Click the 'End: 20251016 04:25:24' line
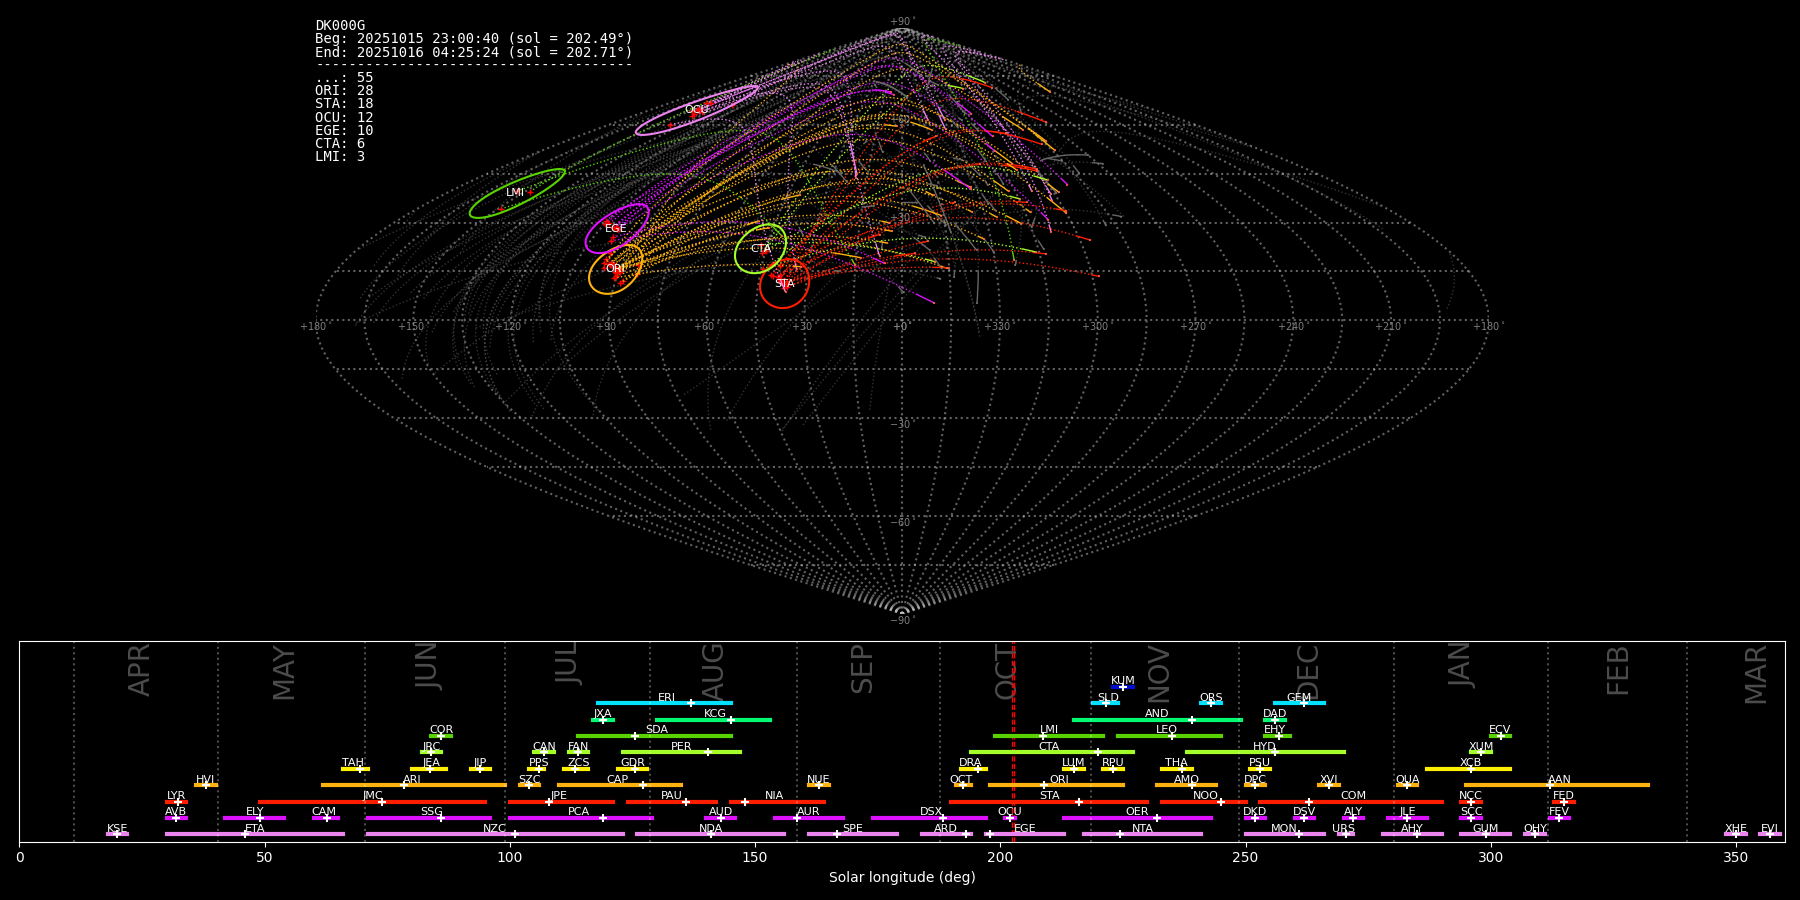The height and width of the screenshot is (900, 1800). 474,52
